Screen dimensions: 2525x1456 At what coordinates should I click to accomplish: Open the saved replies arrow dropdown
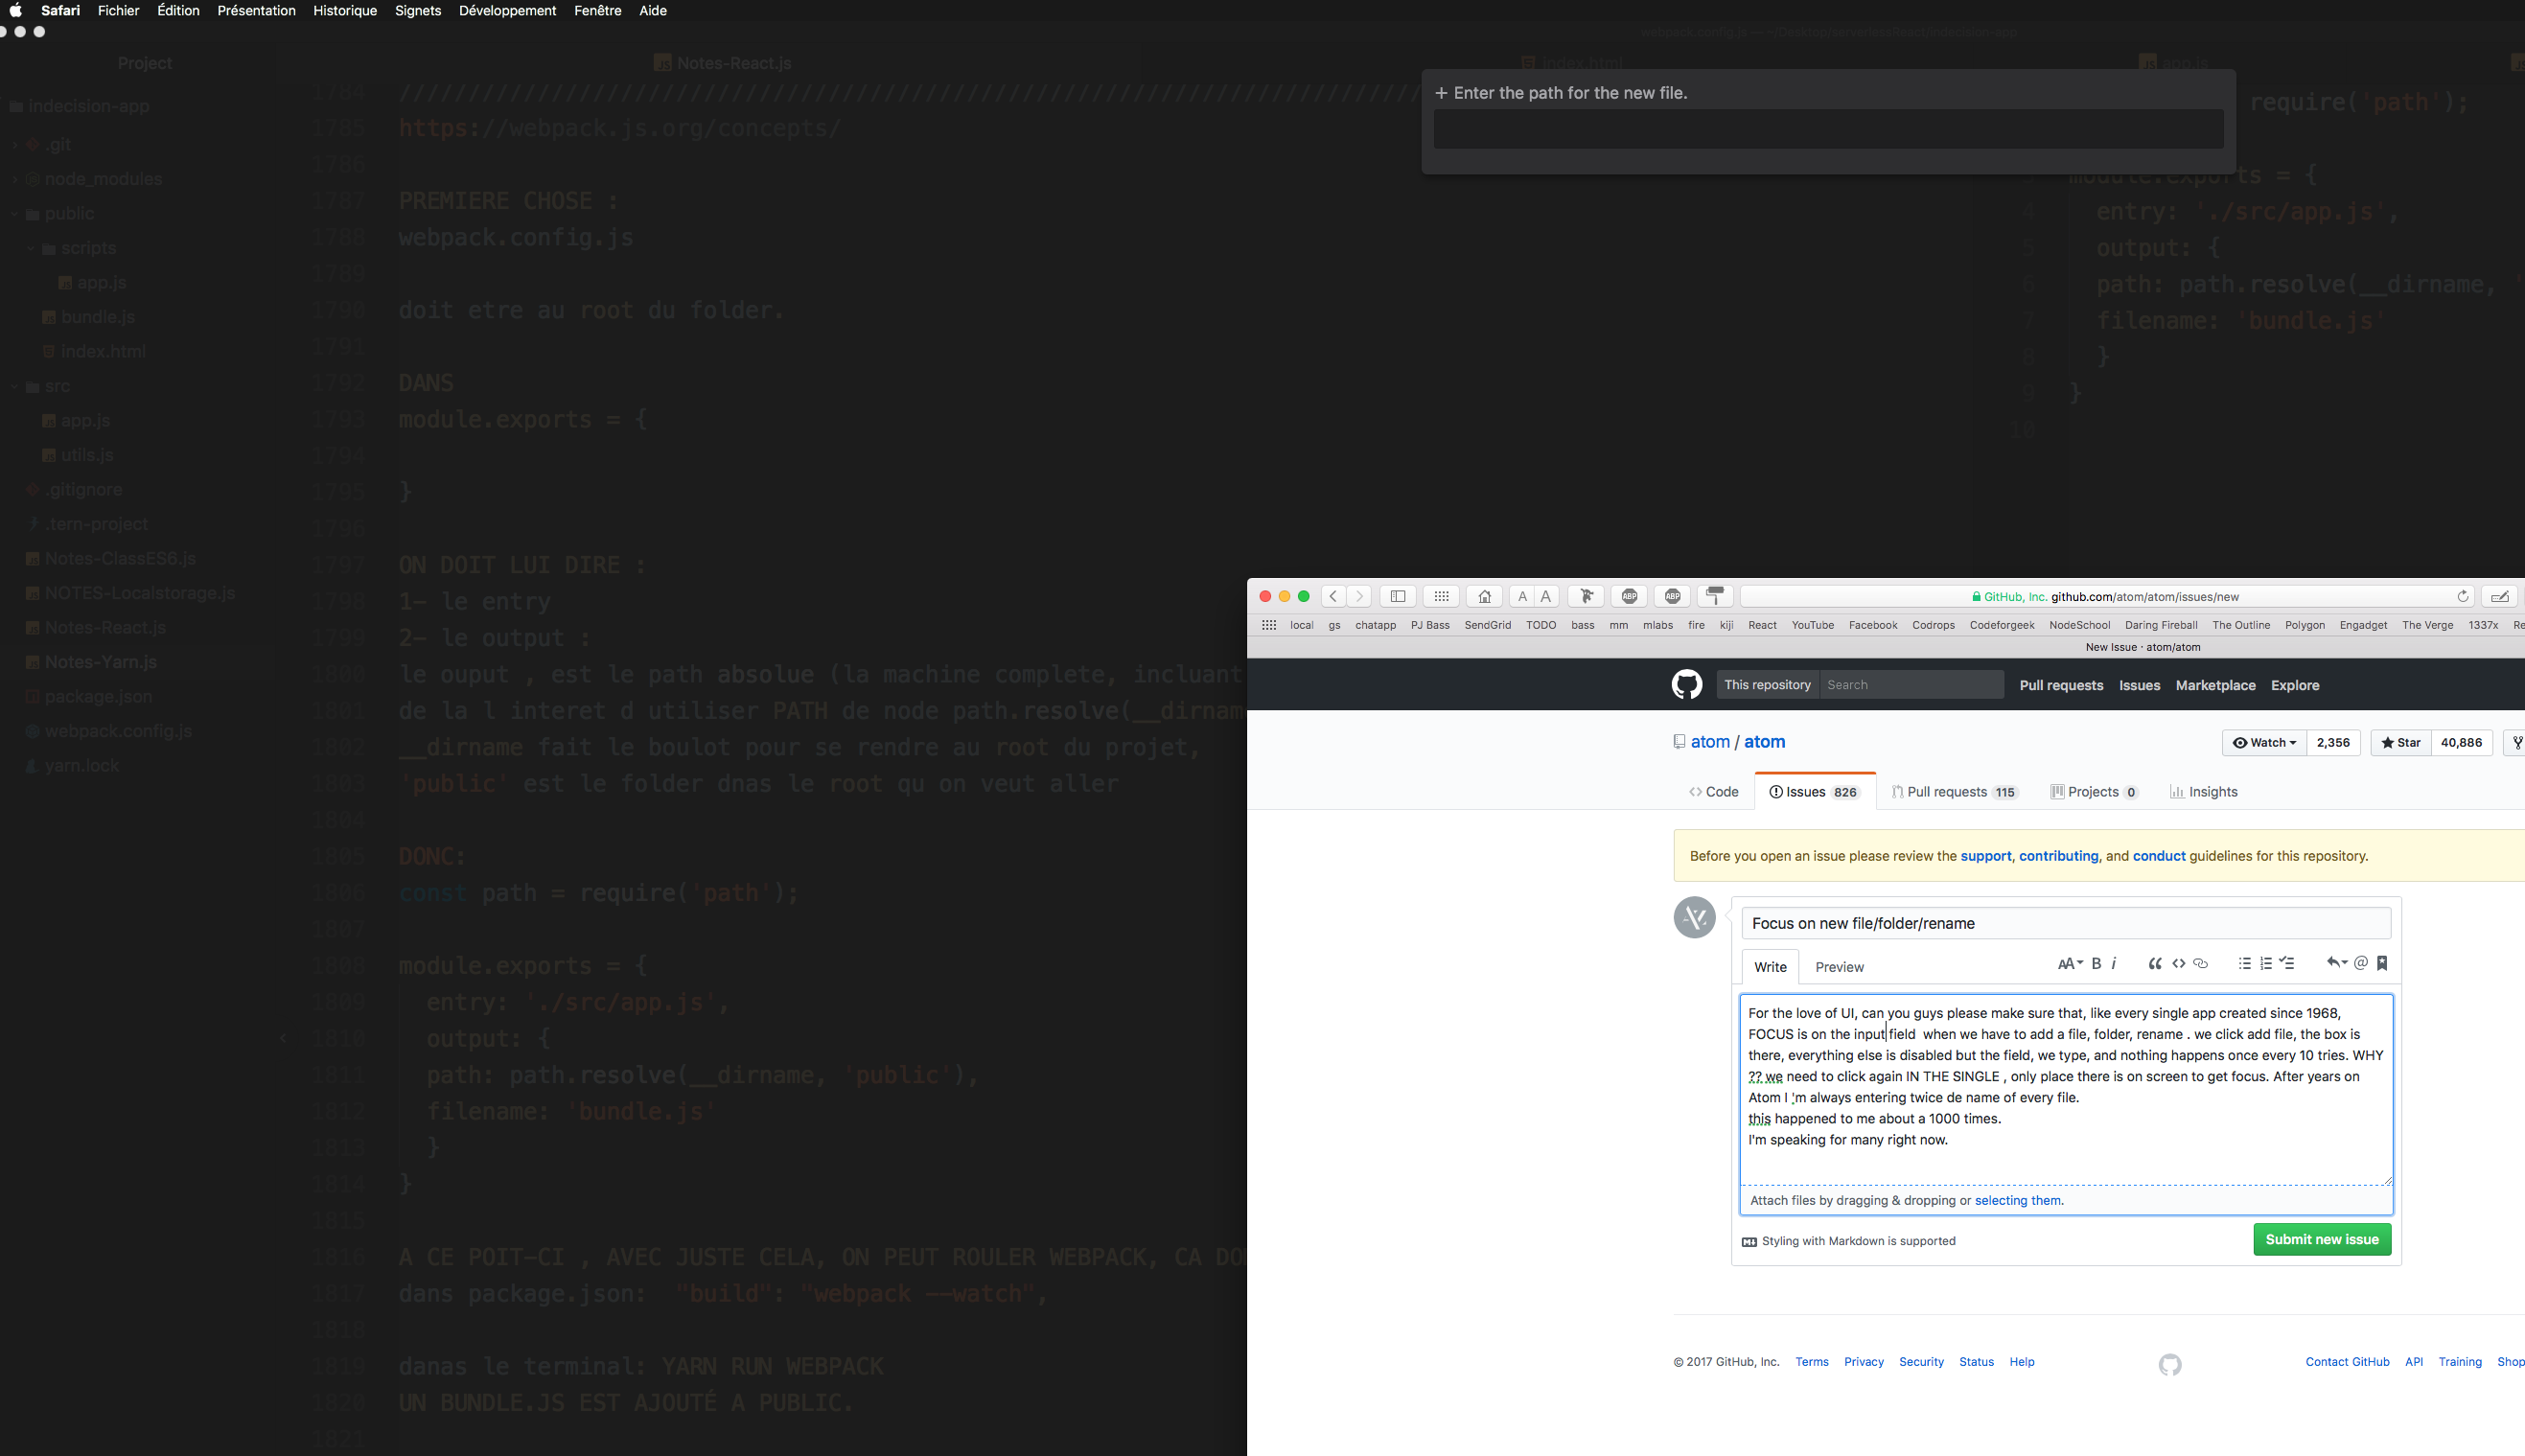click(x=2336, y=963)
